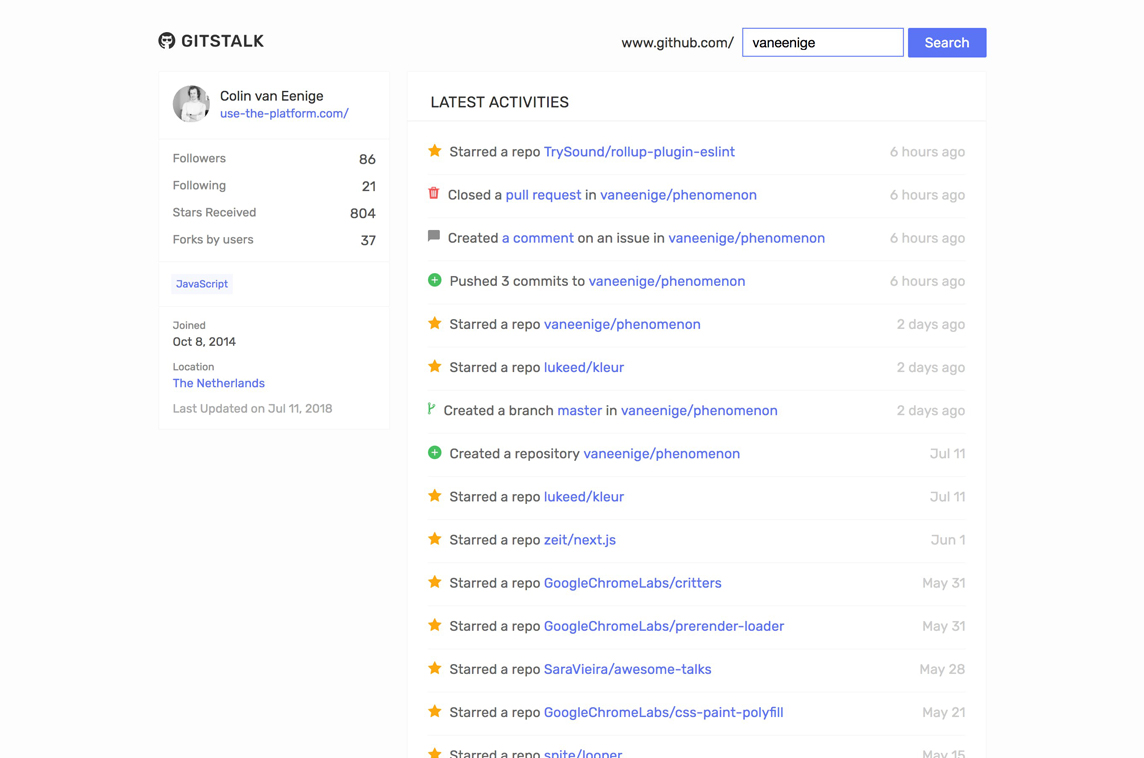Open the zeit/next.js repo link
1144x758 pixels.
tap(580, 540)
